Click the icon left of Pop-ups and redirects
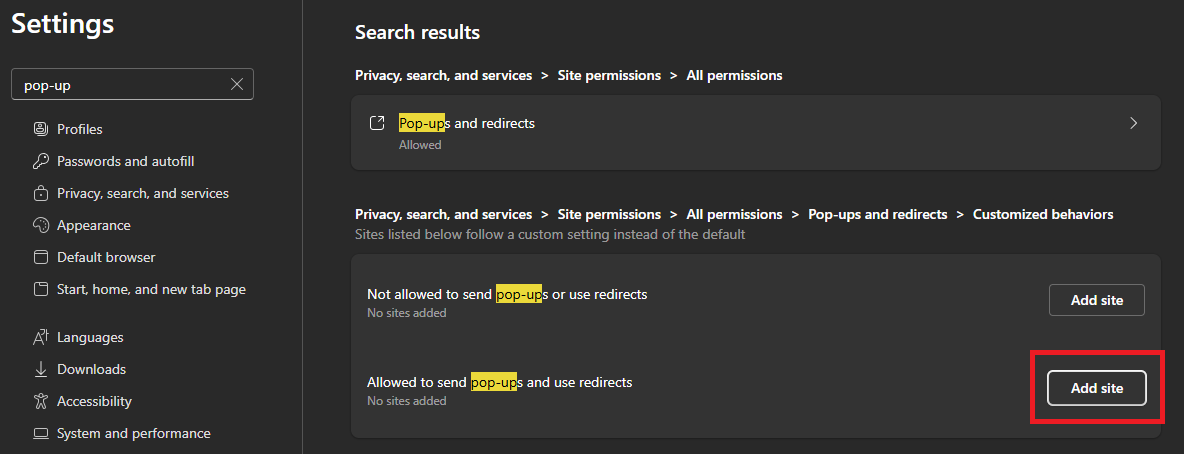 (x=377, y=123)
